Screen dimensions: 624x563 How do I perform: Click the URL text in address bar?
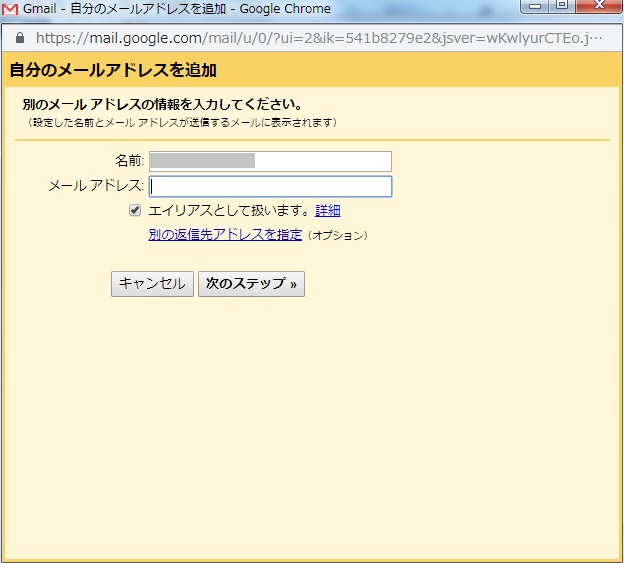319,38
